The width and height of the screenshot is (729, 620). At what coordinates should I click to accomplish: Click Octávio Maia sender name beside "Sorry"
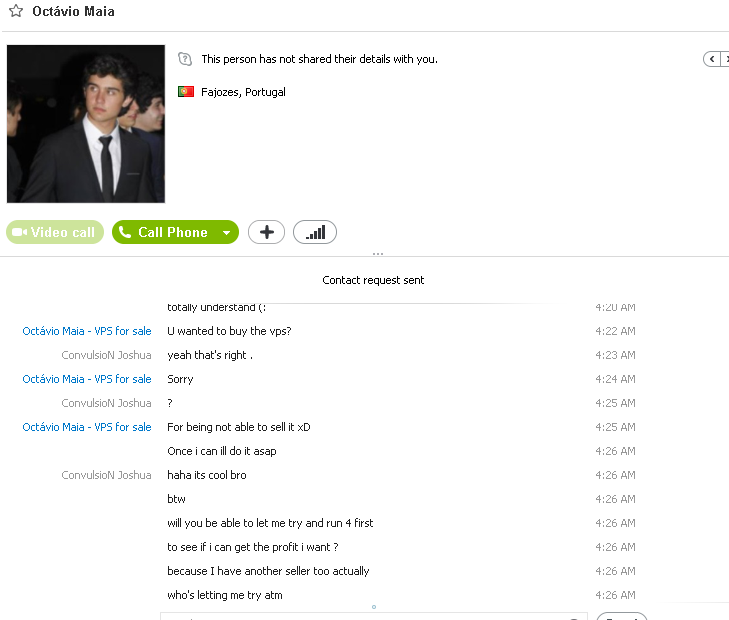[x=87, y=379]
